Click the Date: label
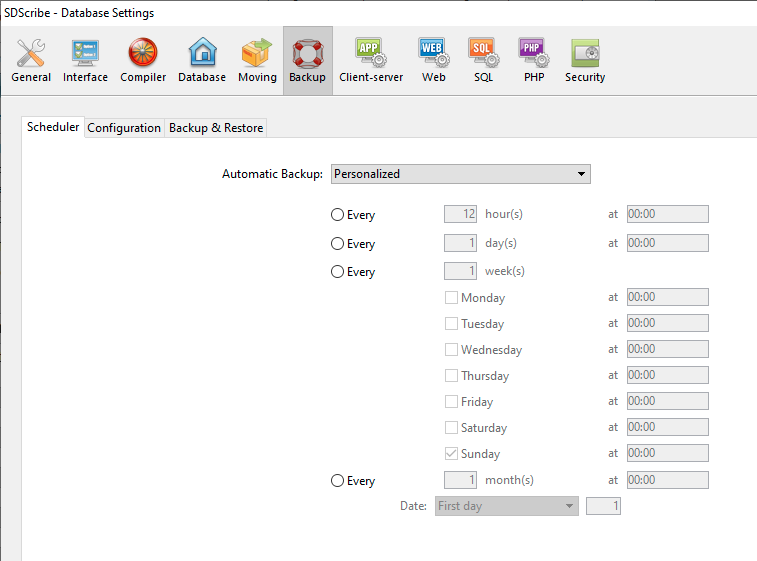757x561 pixels. click(413, 506)
